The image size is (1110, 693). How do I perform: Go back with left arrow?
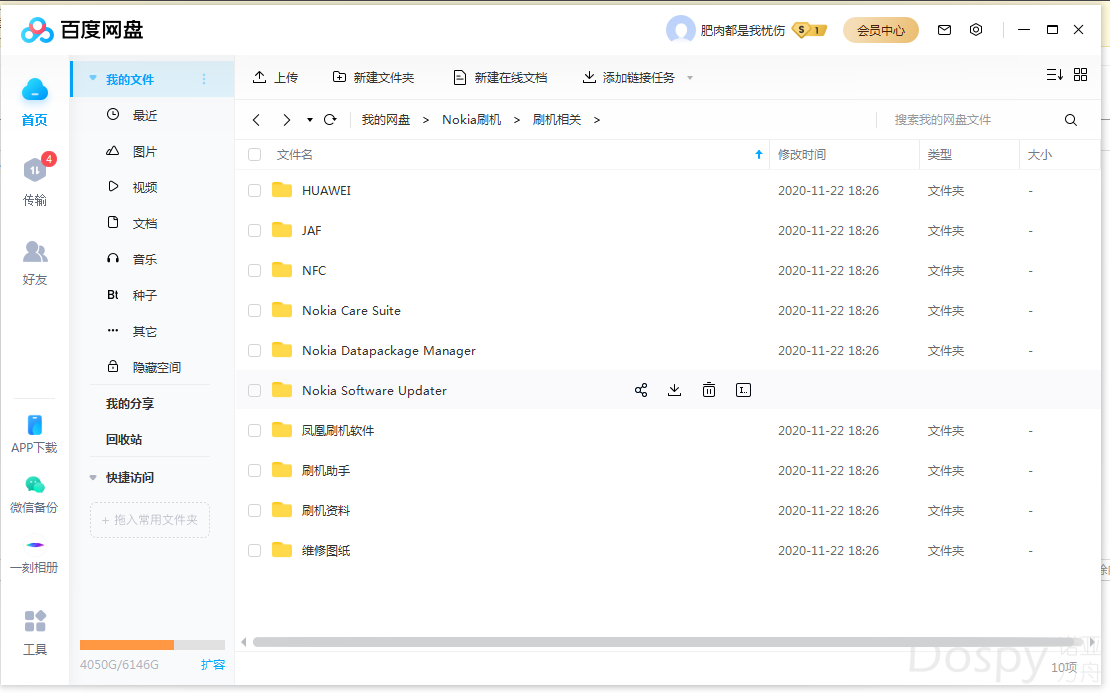click(x=256, y=120)
